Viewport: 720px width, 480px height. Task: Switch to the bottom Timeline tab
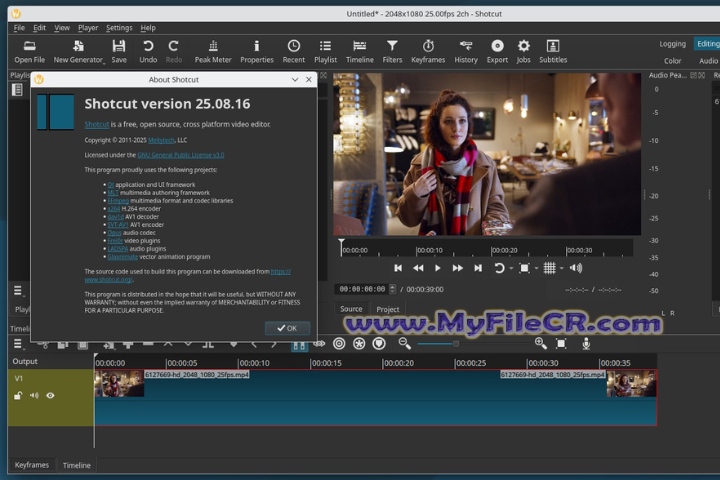(77, 465)
